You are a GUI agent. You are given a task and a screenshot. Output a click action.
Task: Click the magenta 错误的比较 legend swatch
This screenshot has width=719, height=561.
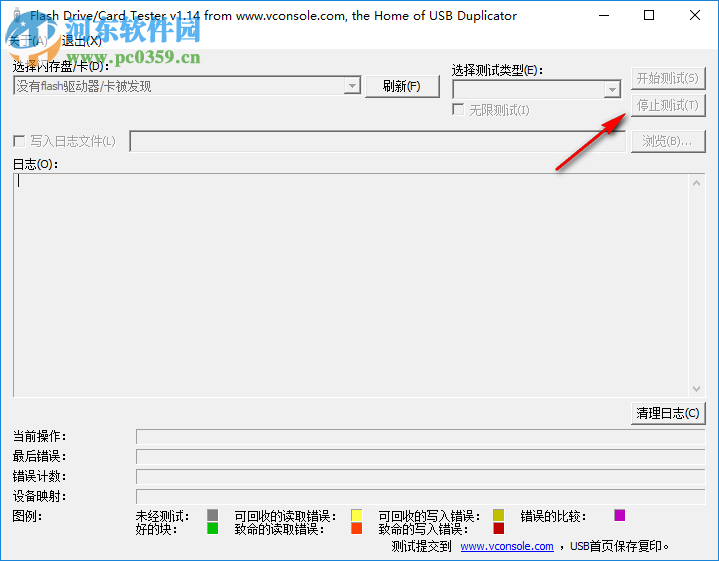[619, 515]
